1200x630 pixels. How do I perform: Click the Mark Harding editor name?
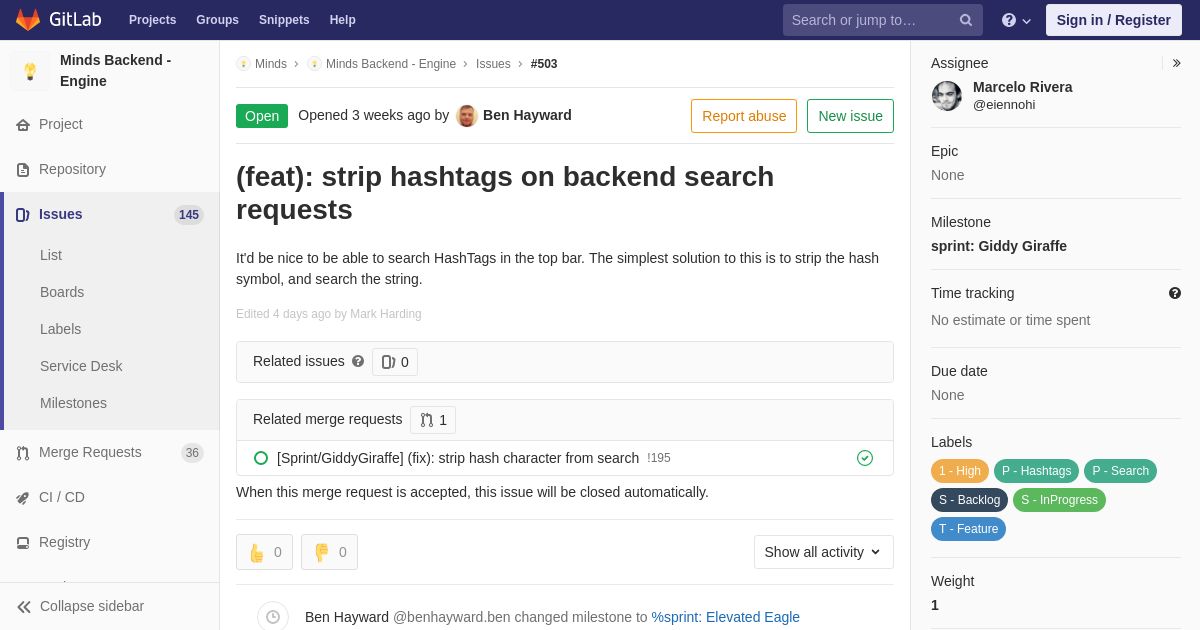click(x=386, y=314)
